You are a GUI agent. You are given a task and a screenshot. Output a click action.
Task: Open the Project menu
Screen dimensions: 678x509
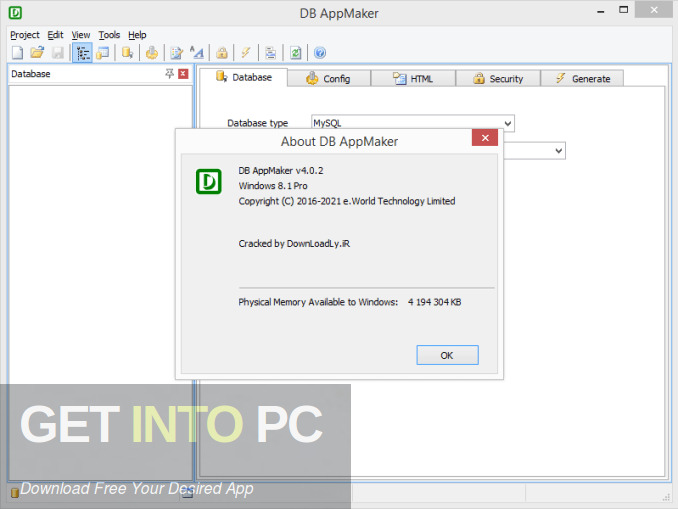(25, 35)
